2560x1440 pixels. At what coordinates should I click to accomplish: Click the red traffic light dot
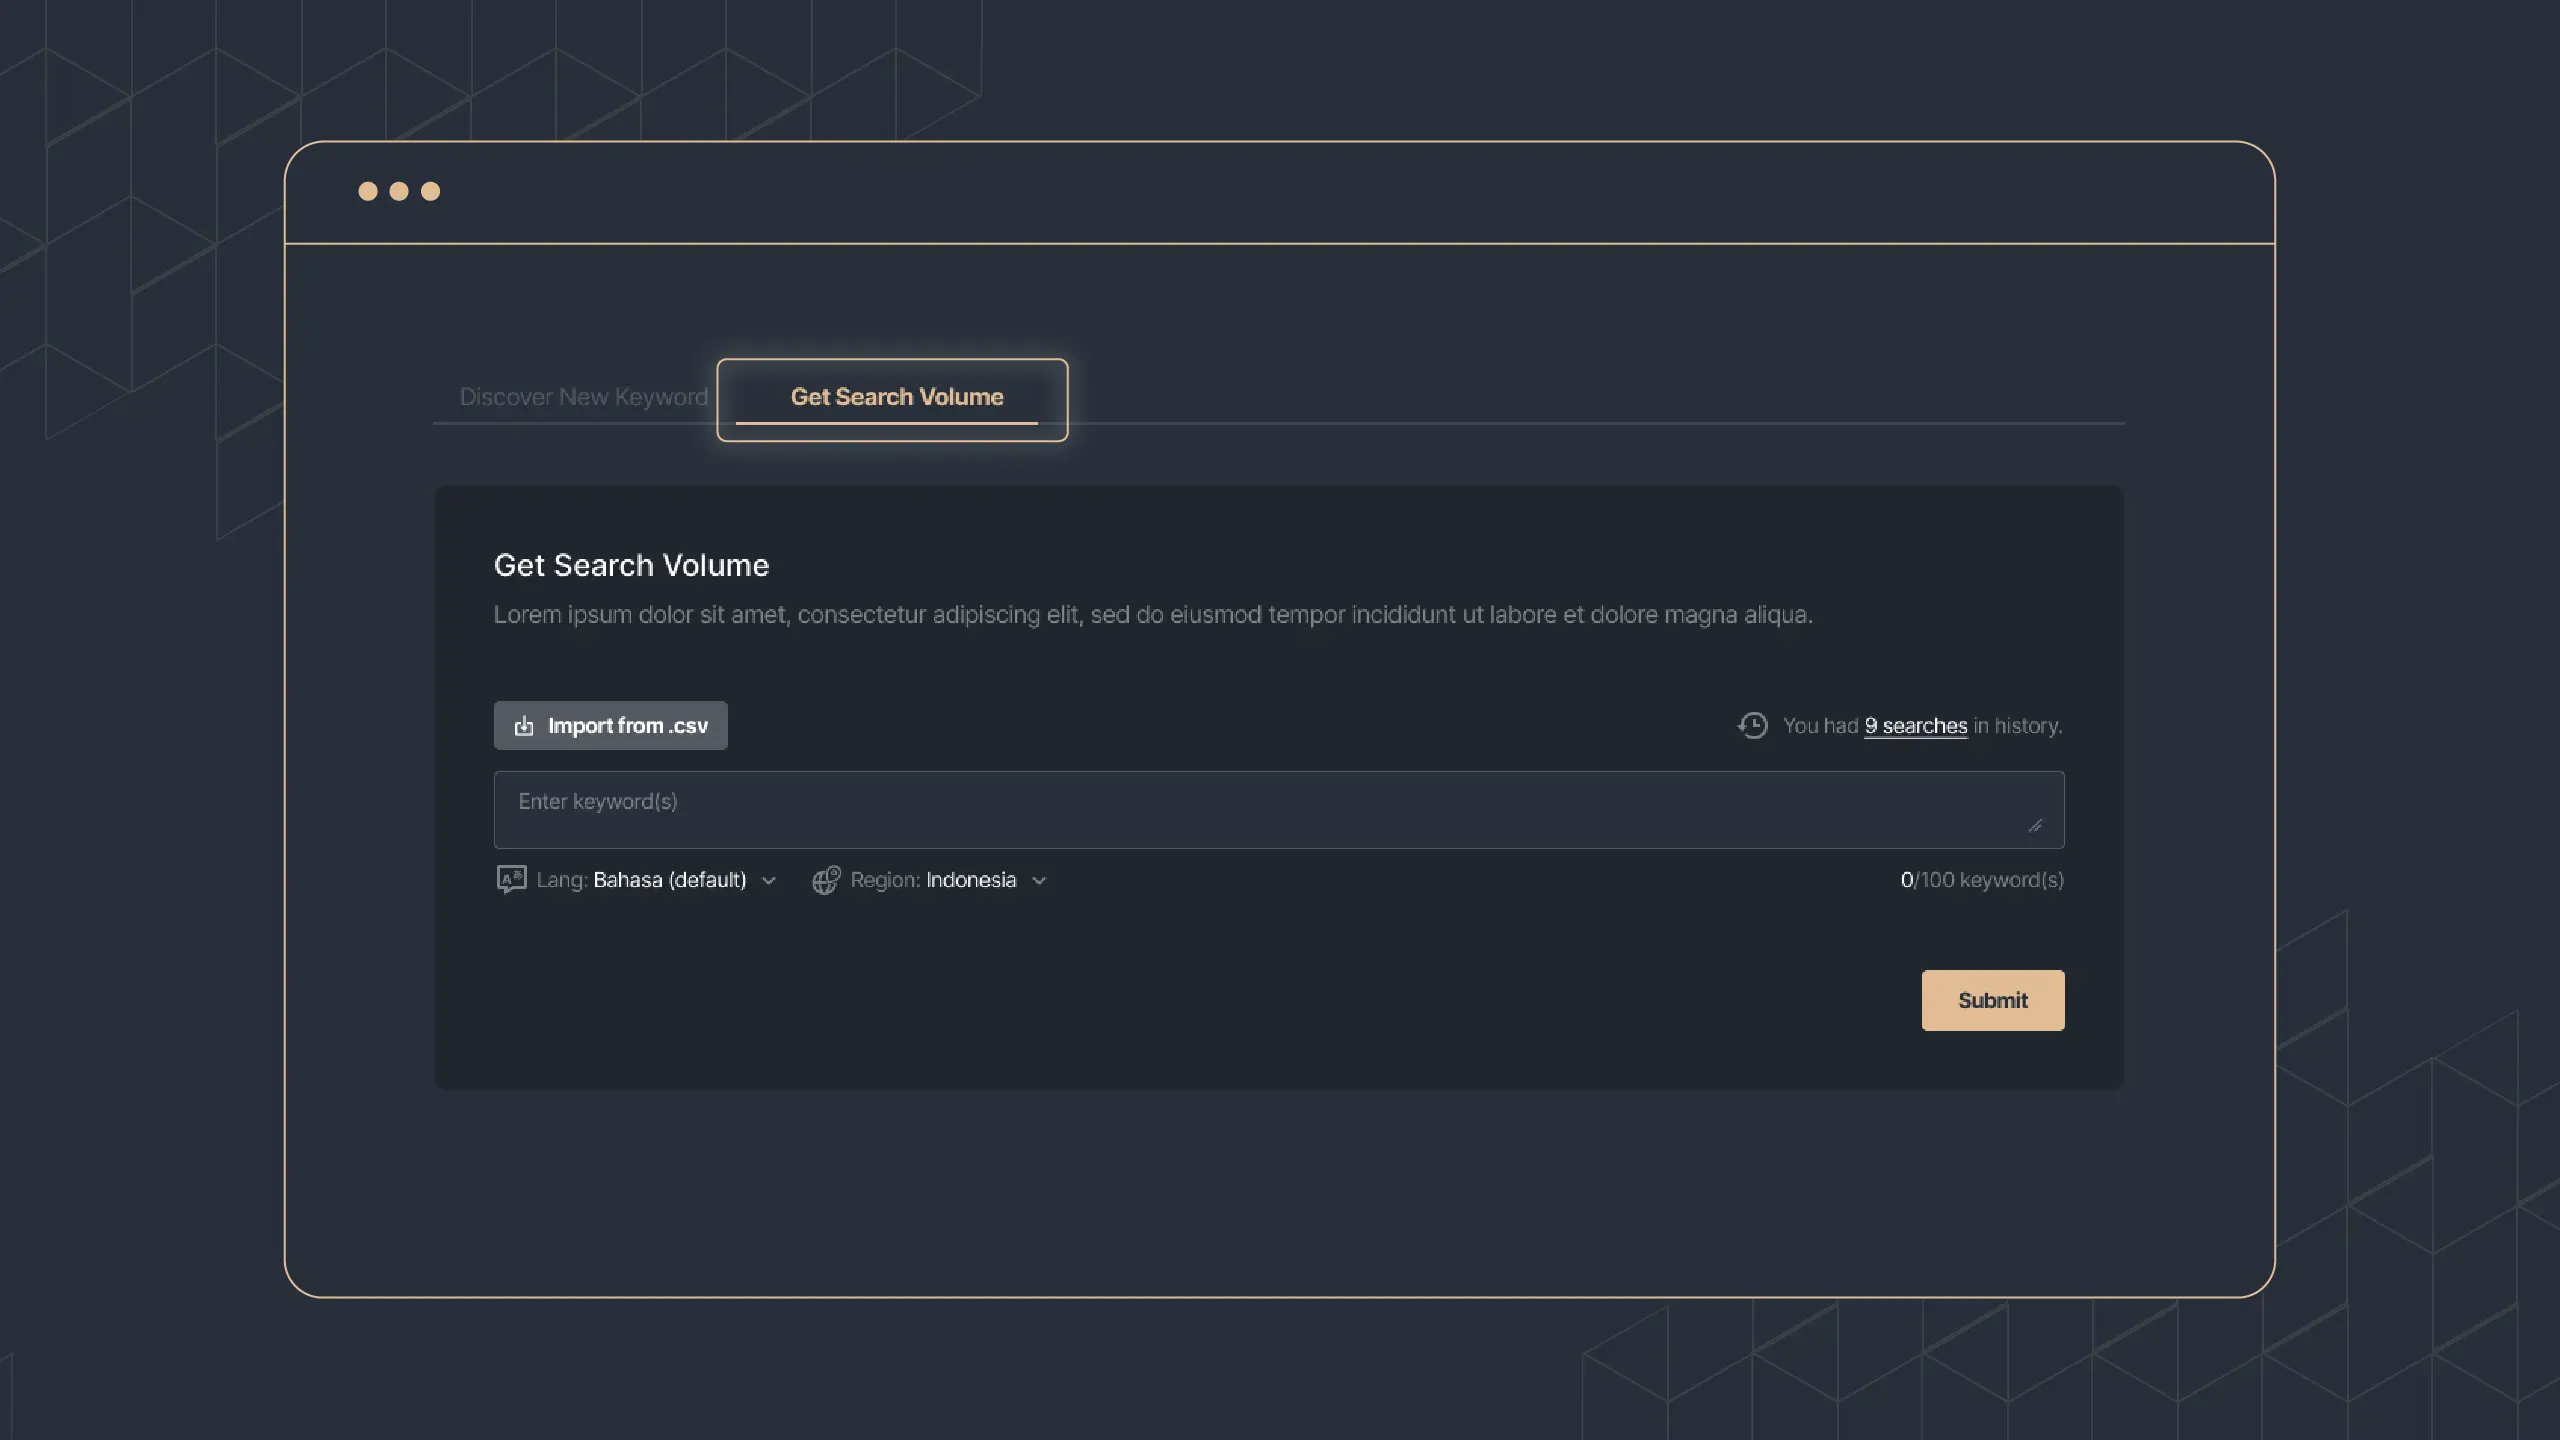pyautogui.click(x=366, y=190)
